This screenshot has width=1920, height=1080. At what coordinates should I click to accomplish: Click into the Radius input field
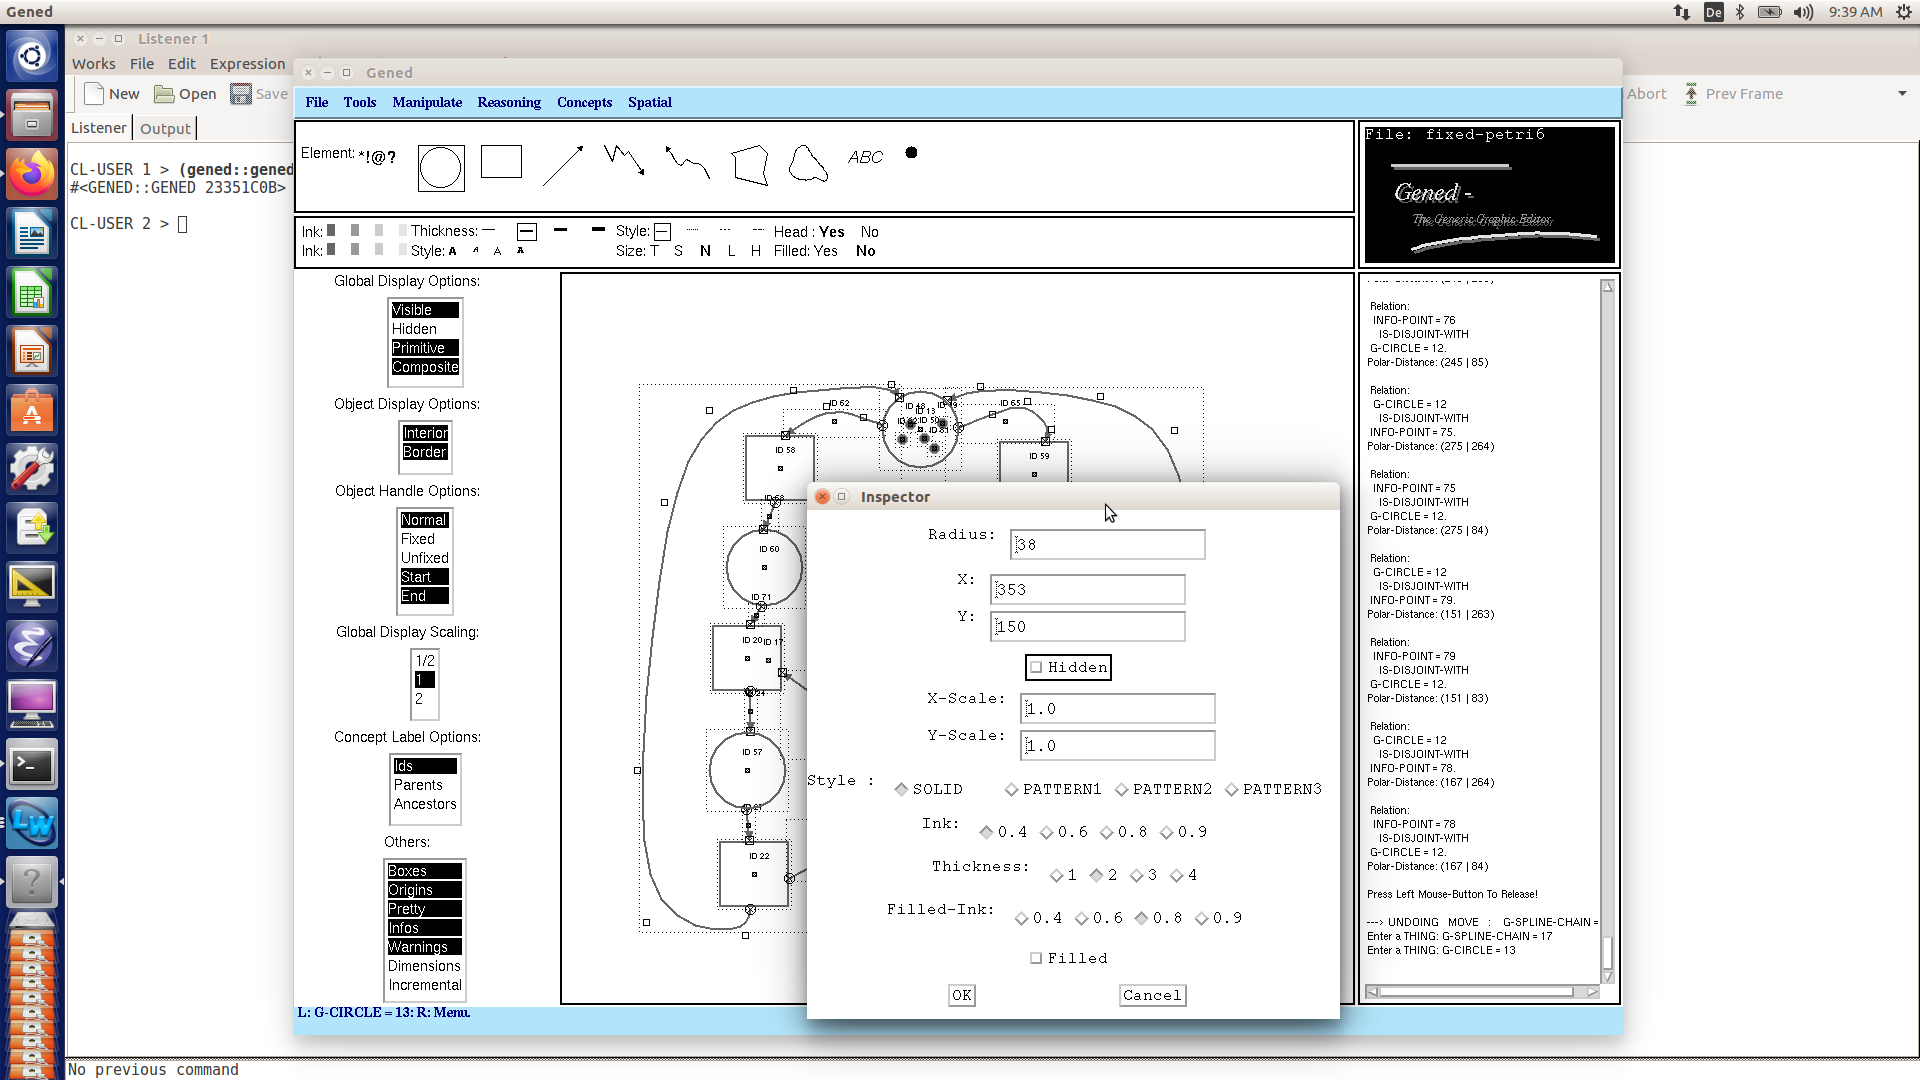click(x=1107, y=545)
